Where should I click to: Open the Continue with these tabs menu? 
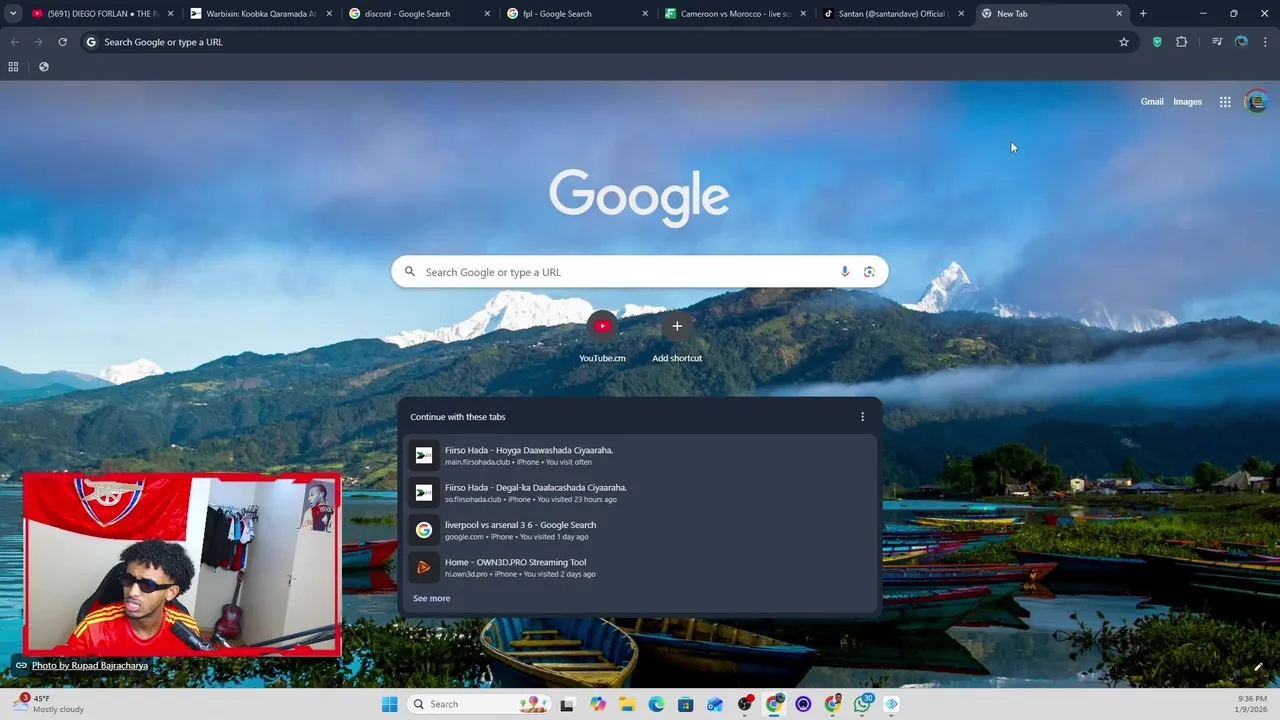[x=862, y=417]
